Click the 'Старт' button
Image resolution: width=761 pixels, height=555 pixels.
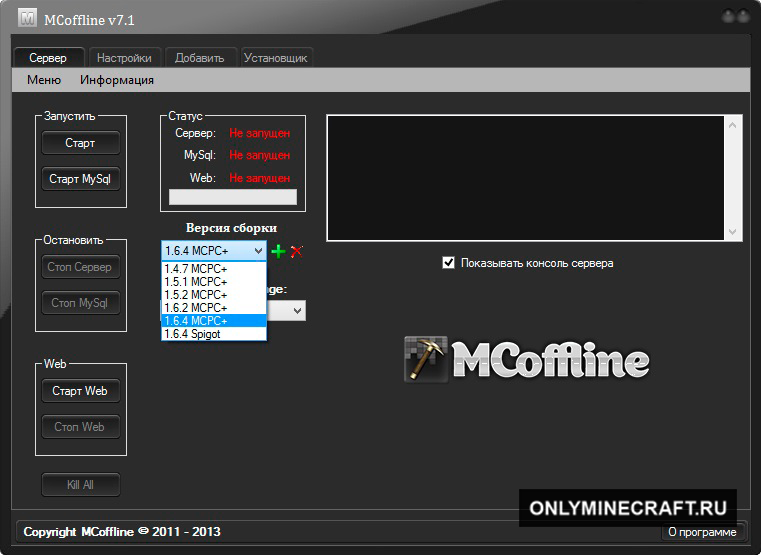81,143
